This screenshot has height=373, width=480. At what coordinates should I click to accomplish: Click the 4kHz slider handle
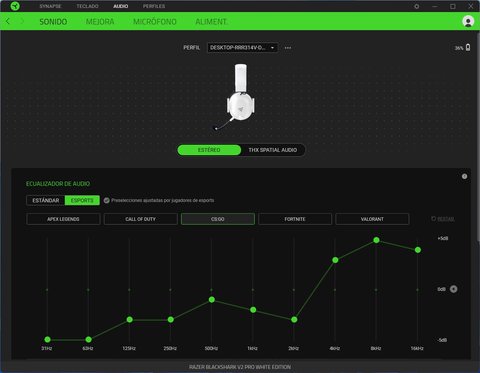coord(335,260)
